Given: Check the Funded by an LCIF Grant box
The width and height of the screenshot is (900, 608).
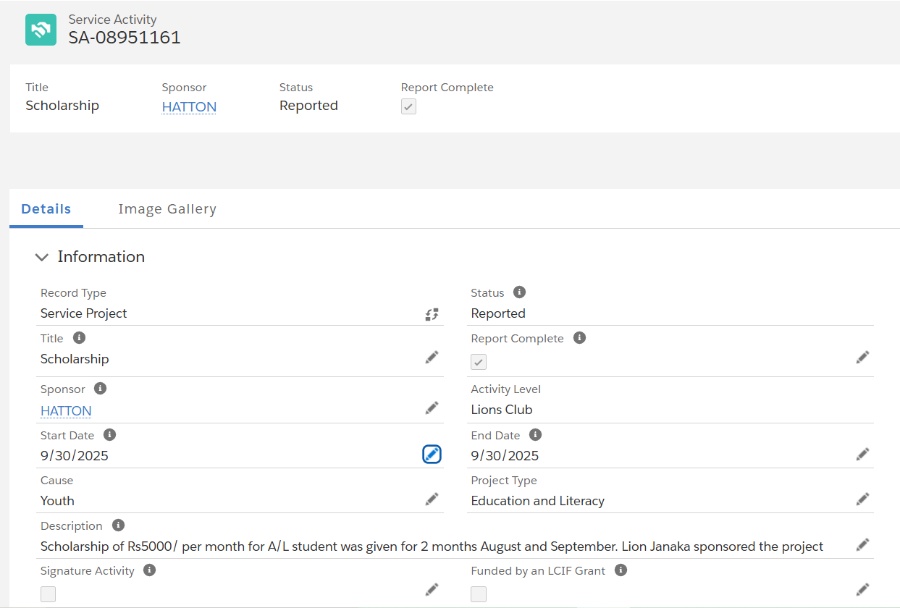Looking at the screenshot, I should 479,594.
